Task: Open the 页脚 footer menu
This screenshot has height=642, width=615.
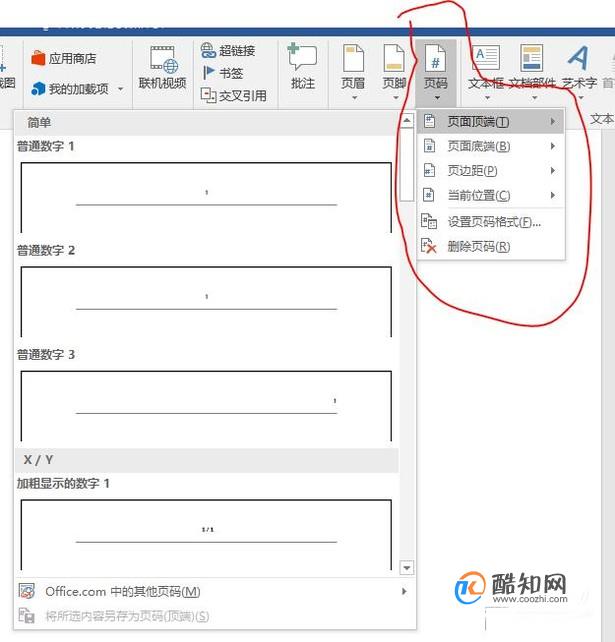Action: [x=394, y=72]
